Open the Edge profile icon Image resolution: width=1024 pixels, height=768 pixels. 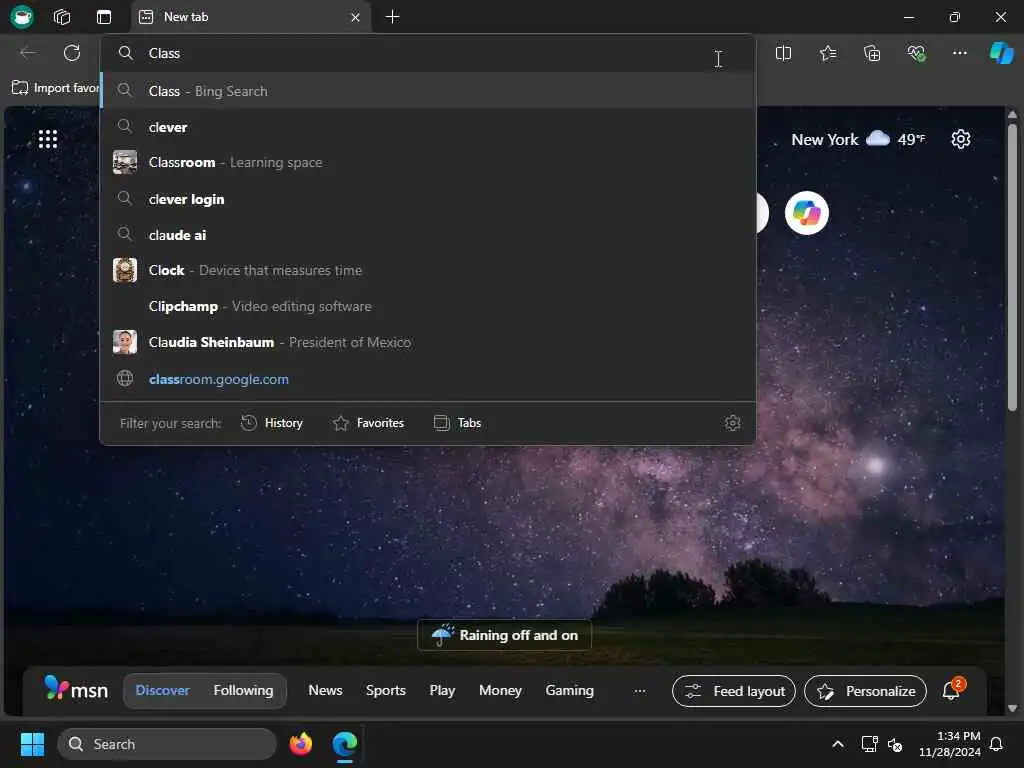[x=22, y=16]
